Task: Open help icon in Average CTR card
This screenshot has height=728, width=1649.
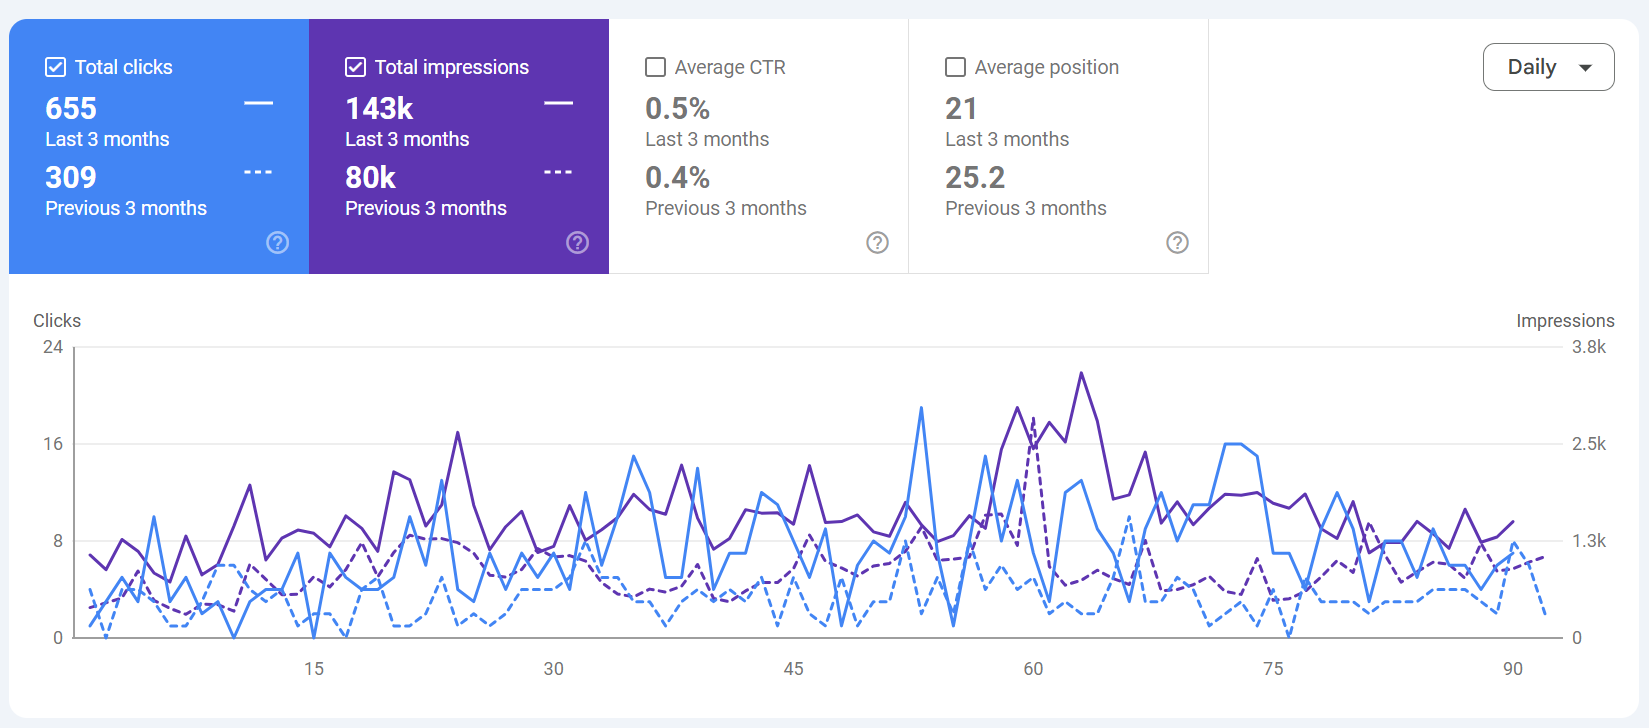Action: 878,243
